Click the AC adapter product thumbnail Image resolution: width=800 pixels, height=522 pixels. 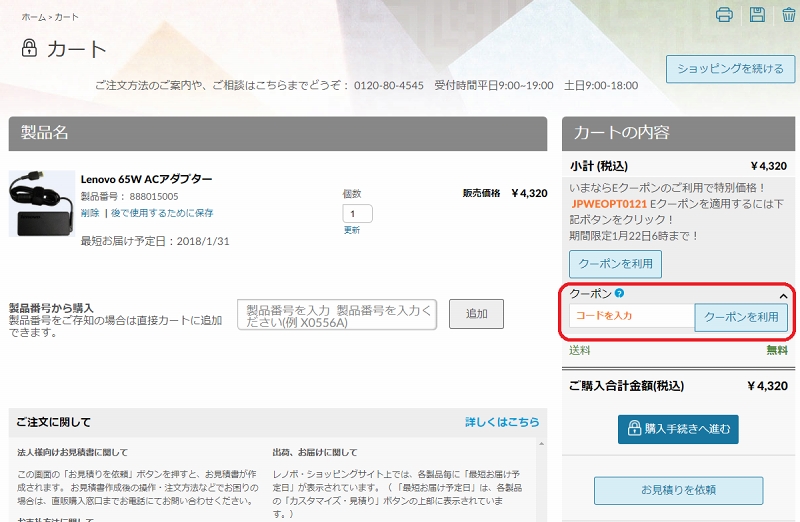click(x=42, y=204)
